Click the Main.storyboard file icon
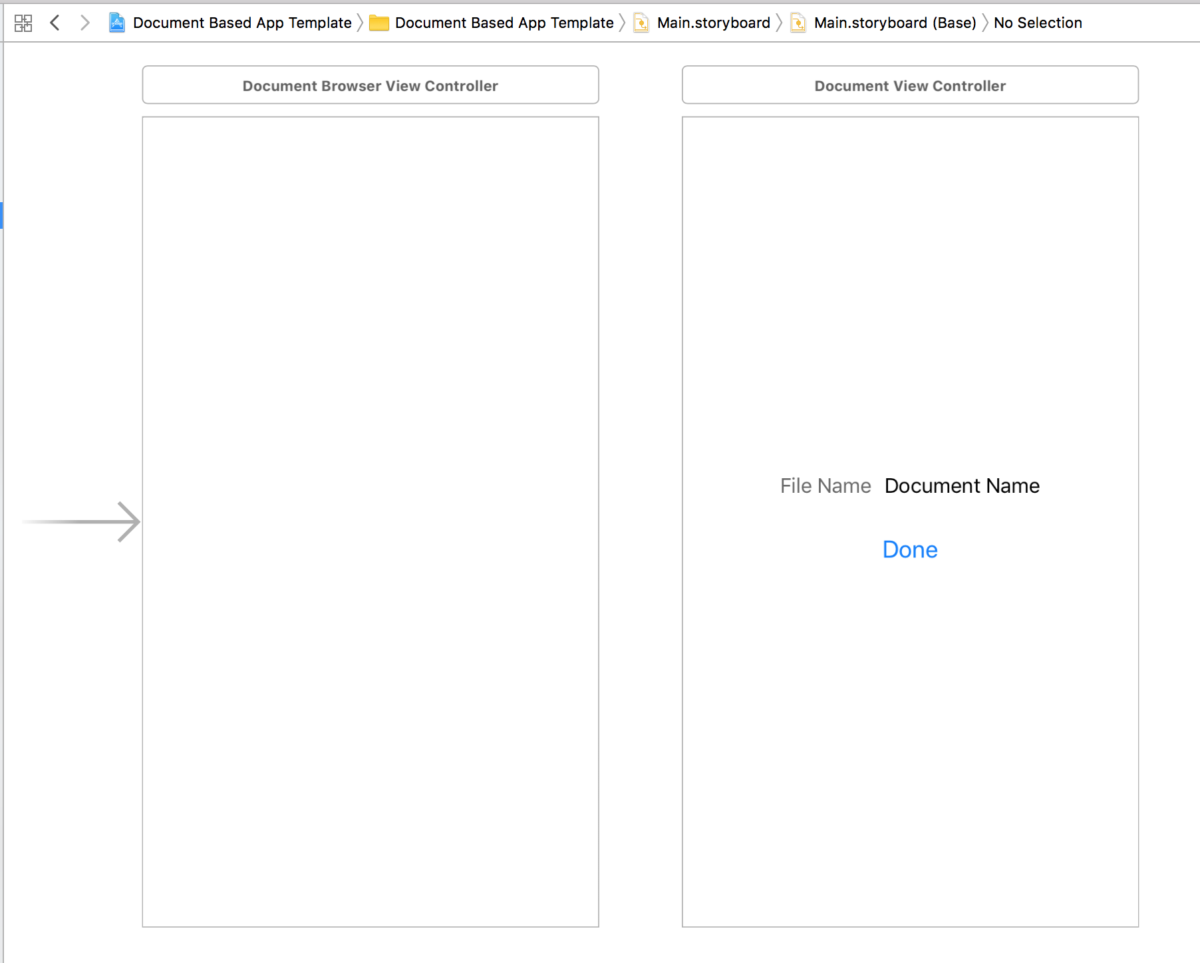 pos(640,22)
